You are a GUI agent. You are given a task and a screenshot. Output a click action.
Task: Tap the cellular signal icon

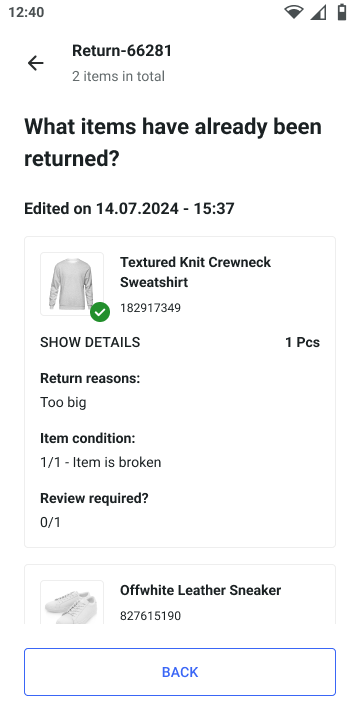coord(318,12)
